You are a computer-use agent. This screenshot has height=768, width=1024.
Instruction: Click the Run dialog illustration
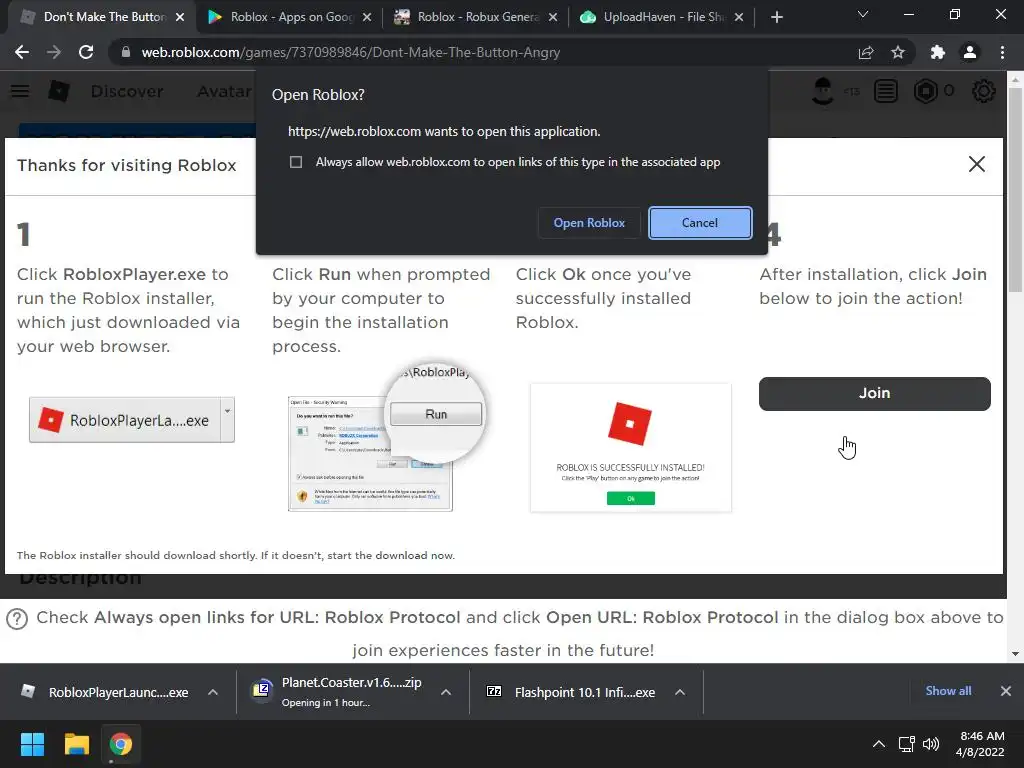click(385, 438)
